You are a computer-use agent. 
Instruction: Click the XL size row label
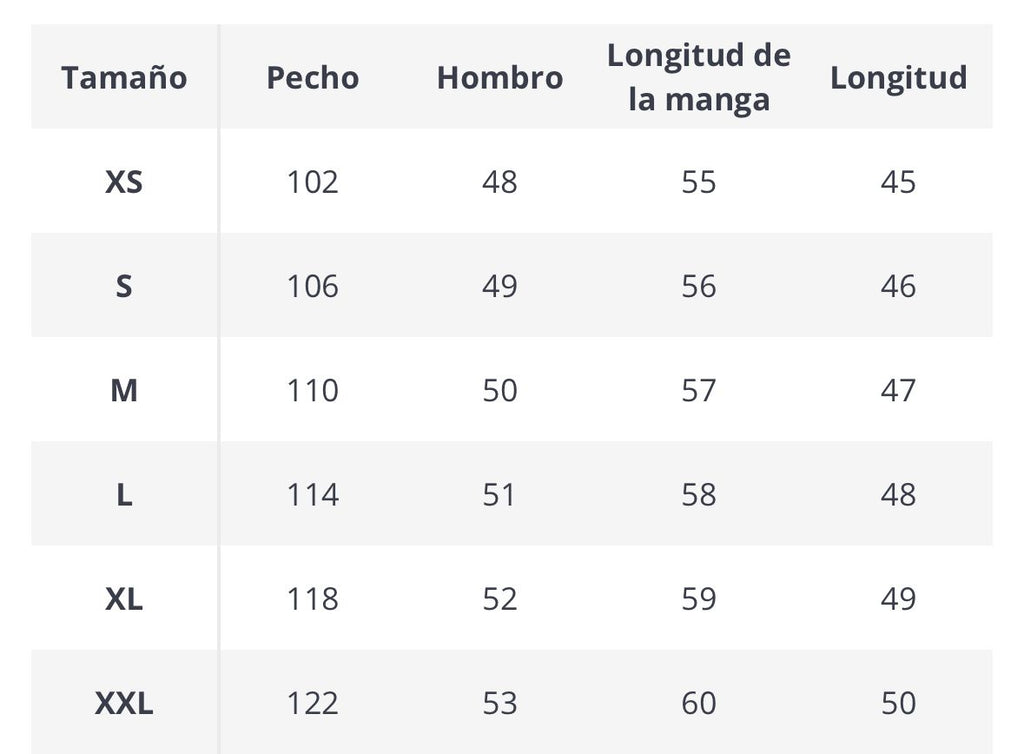pos(124,598)
